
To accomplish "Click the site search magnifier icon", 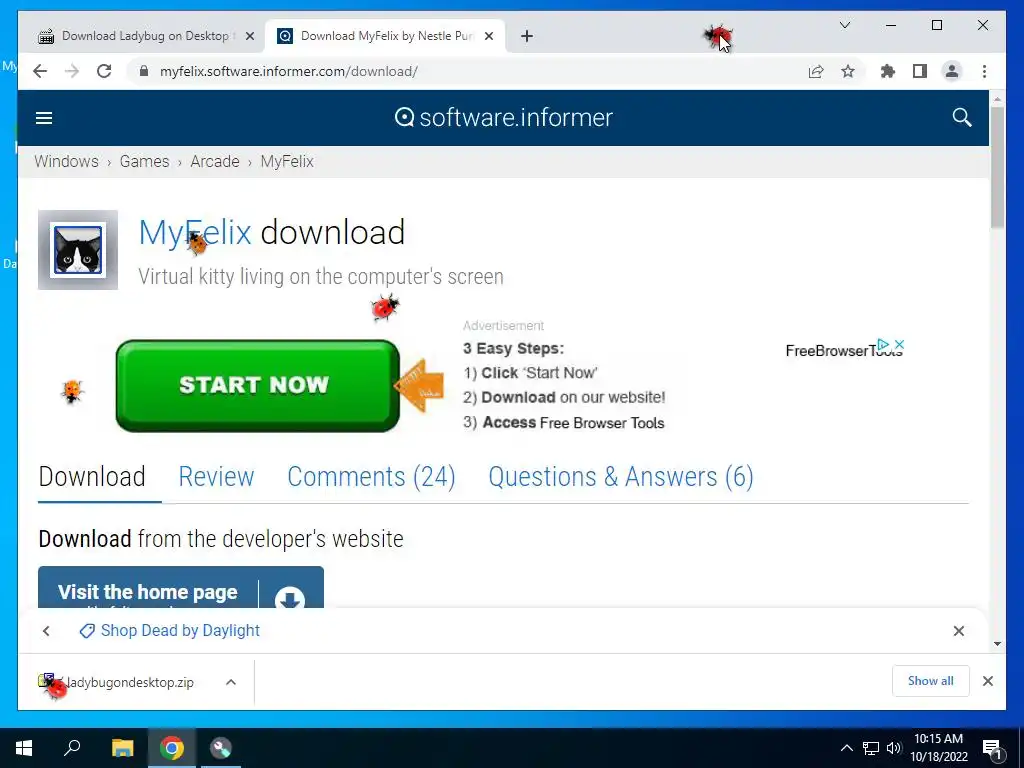I will coord(961,118).
